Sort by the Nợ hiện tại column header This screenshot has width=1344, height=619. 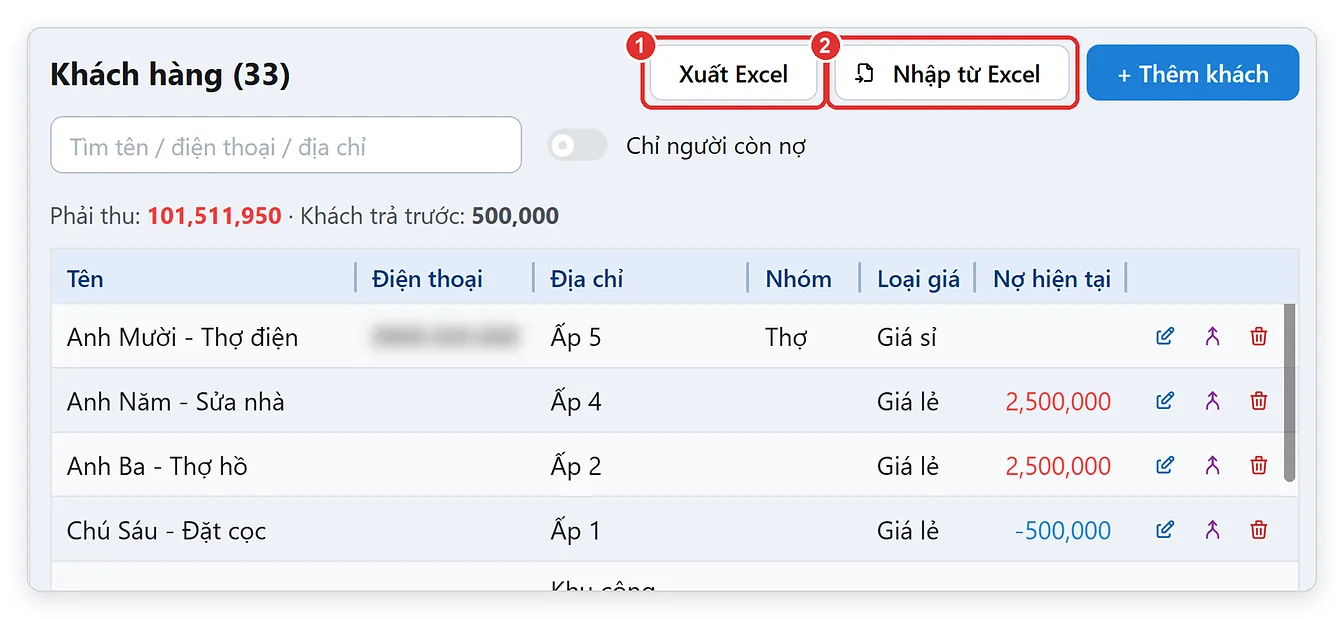(x=1052, y=279)
